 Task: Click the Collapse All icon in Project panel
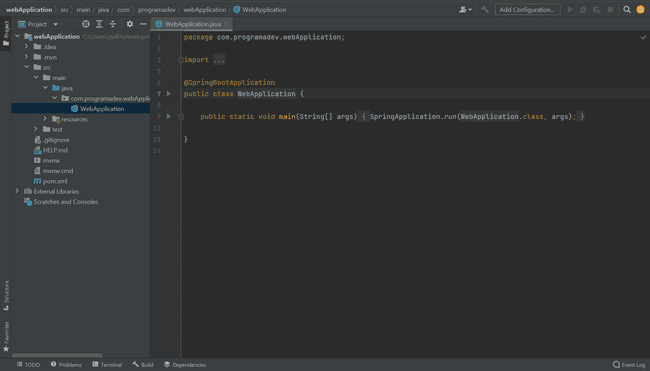tap(112, 24)
